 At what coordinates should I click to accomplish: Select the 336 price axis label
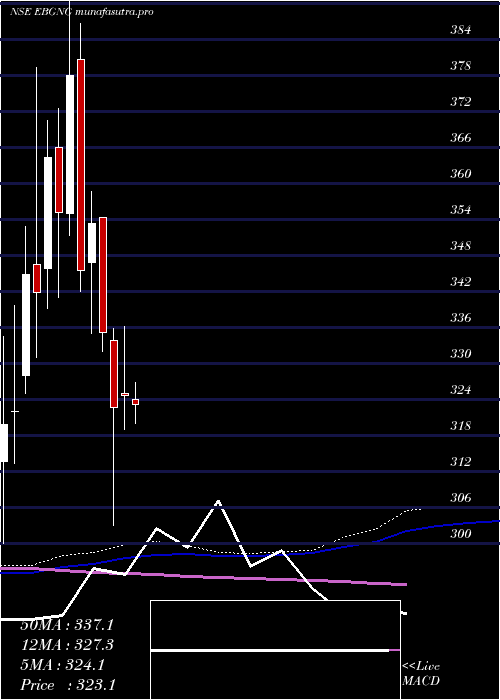[x=460, y=318]
